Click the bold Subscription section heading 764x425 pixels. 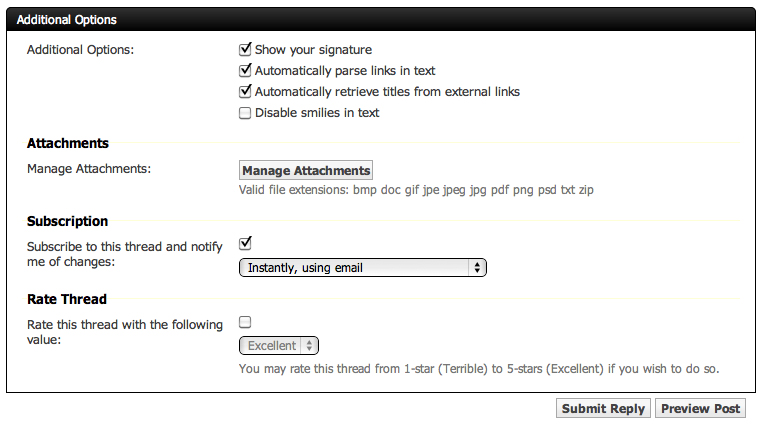(x=68, y=221)
